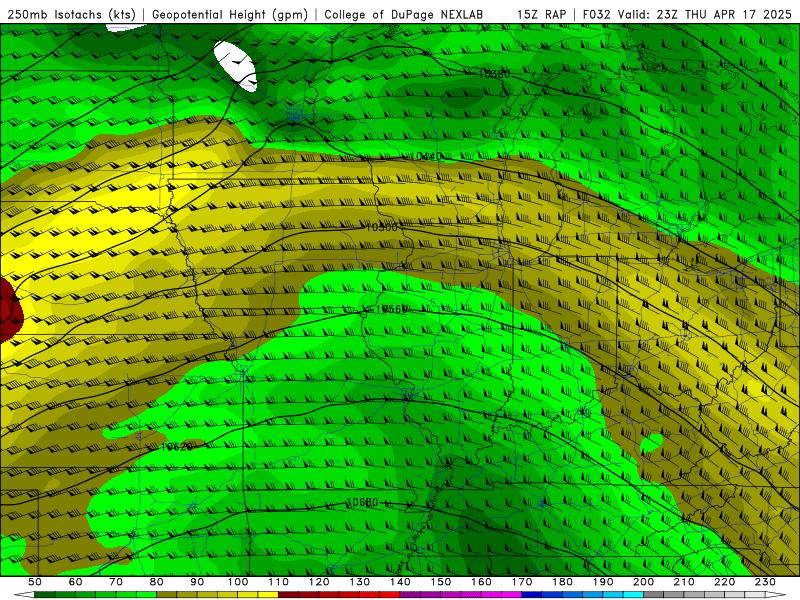The image size is (800, 600).
Task: Click the dark red jet max patch on the map
Action: tap(10, 309)
